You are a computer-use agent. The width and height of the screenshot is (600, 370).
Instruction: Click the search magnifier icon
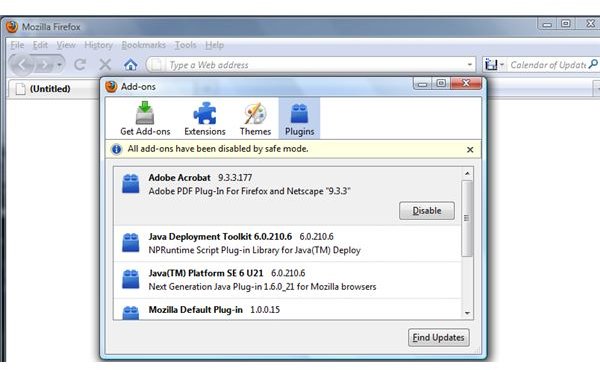(593, 64)
